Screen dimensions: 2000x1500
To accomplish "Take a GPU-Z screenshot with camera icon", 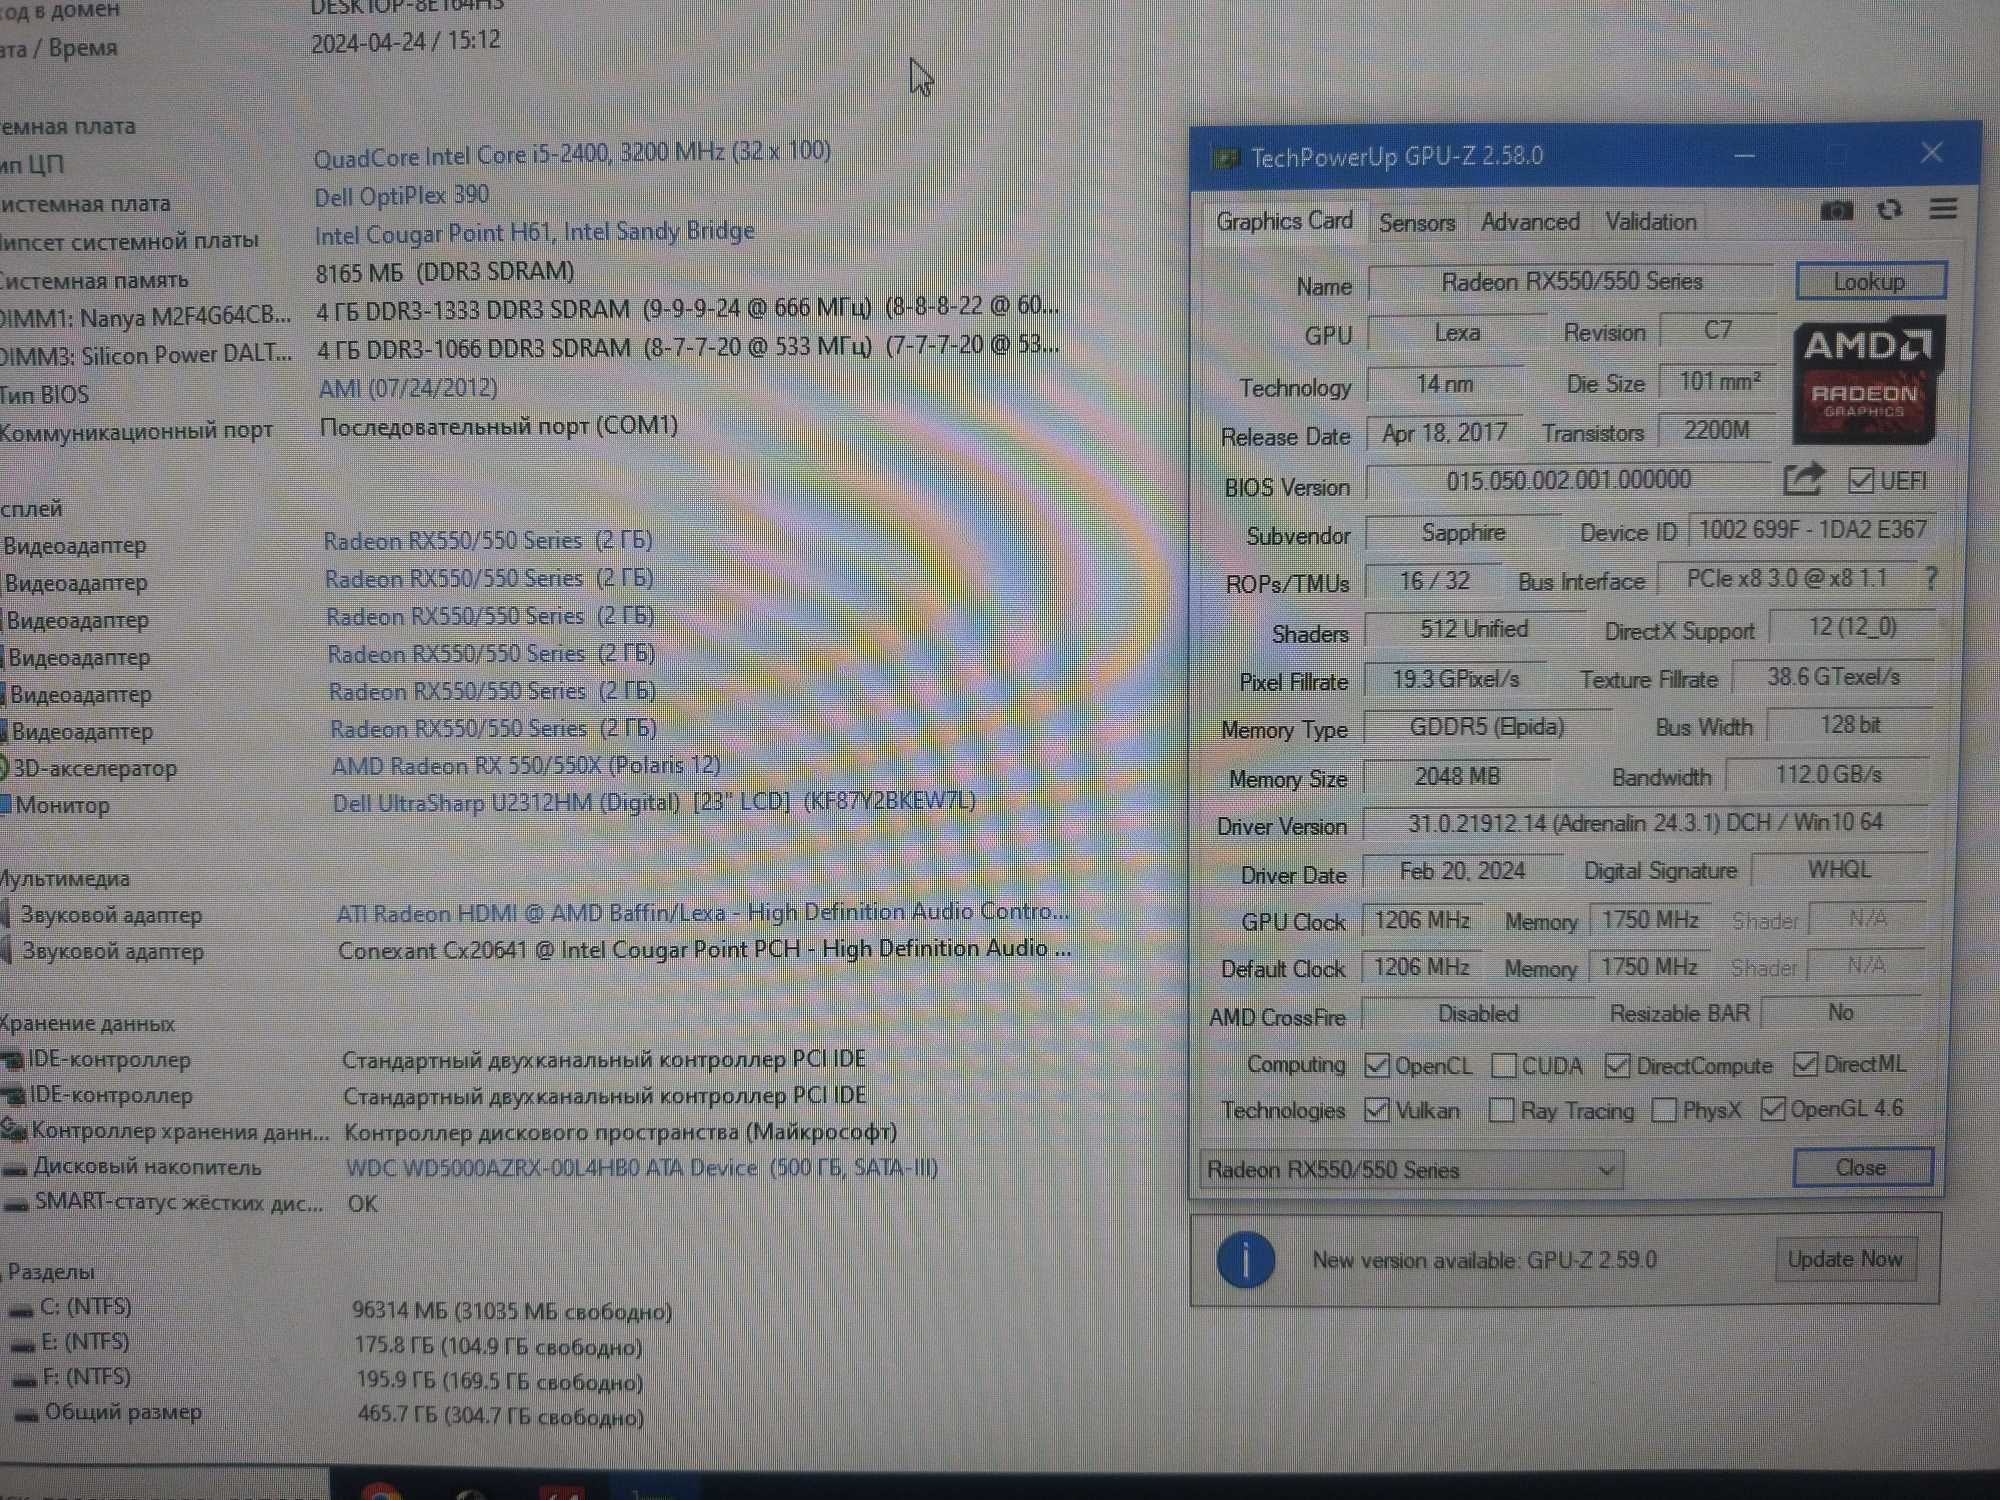I will 1836,211.
